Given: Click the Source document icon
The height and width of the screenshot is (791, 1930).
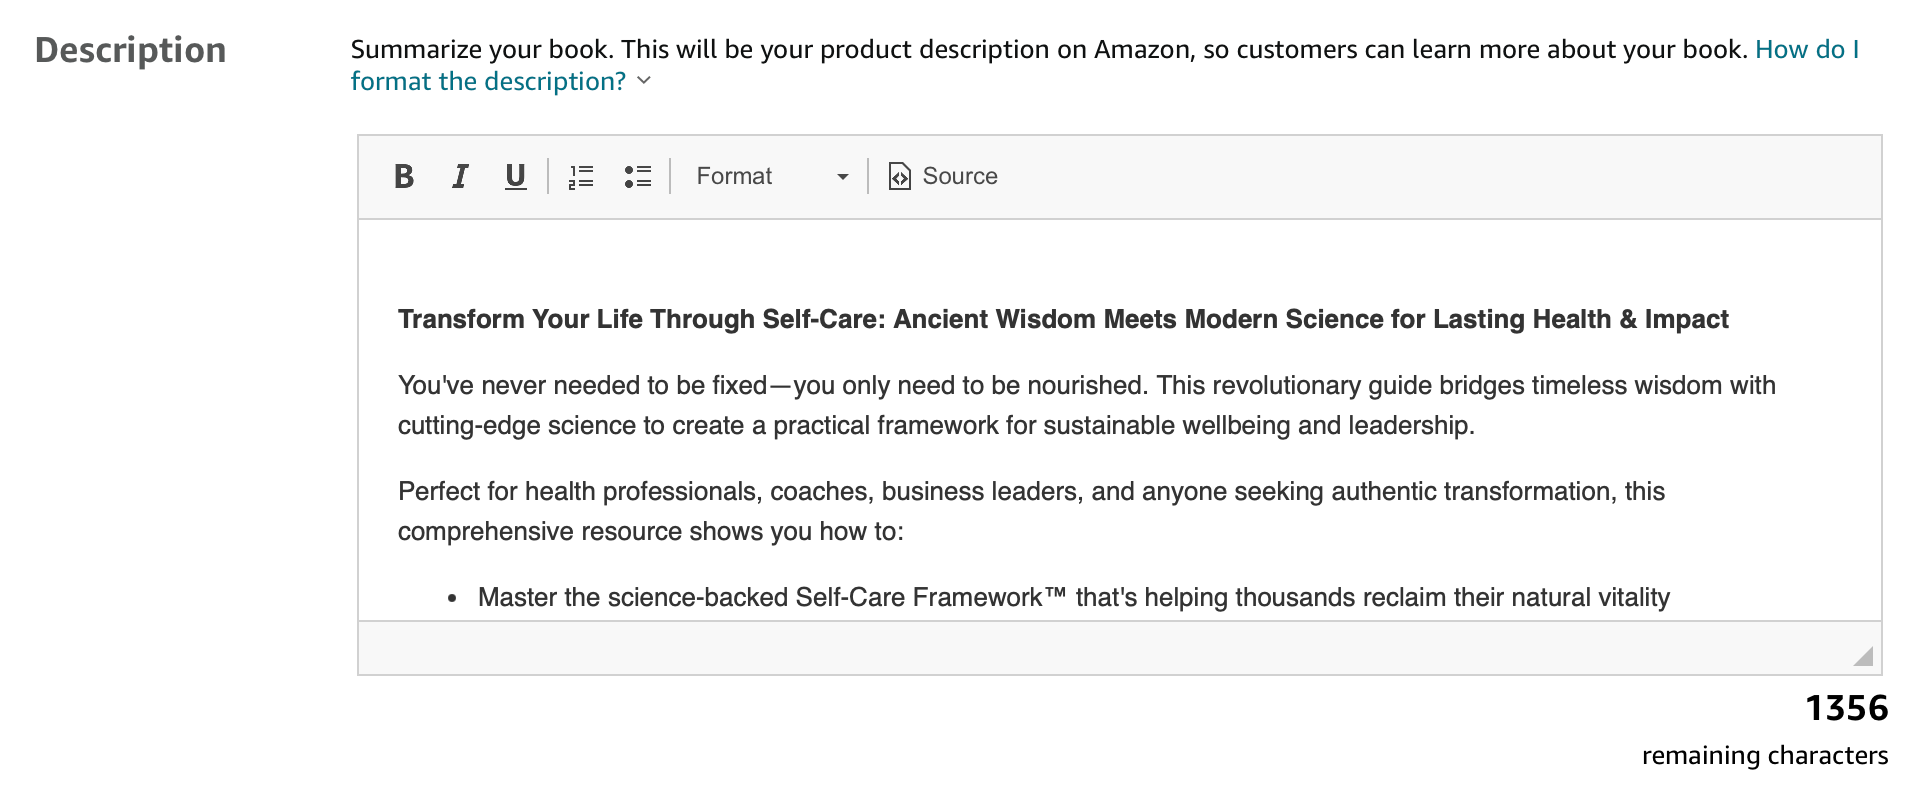Looking at the screenshot, I should [899, 177].
